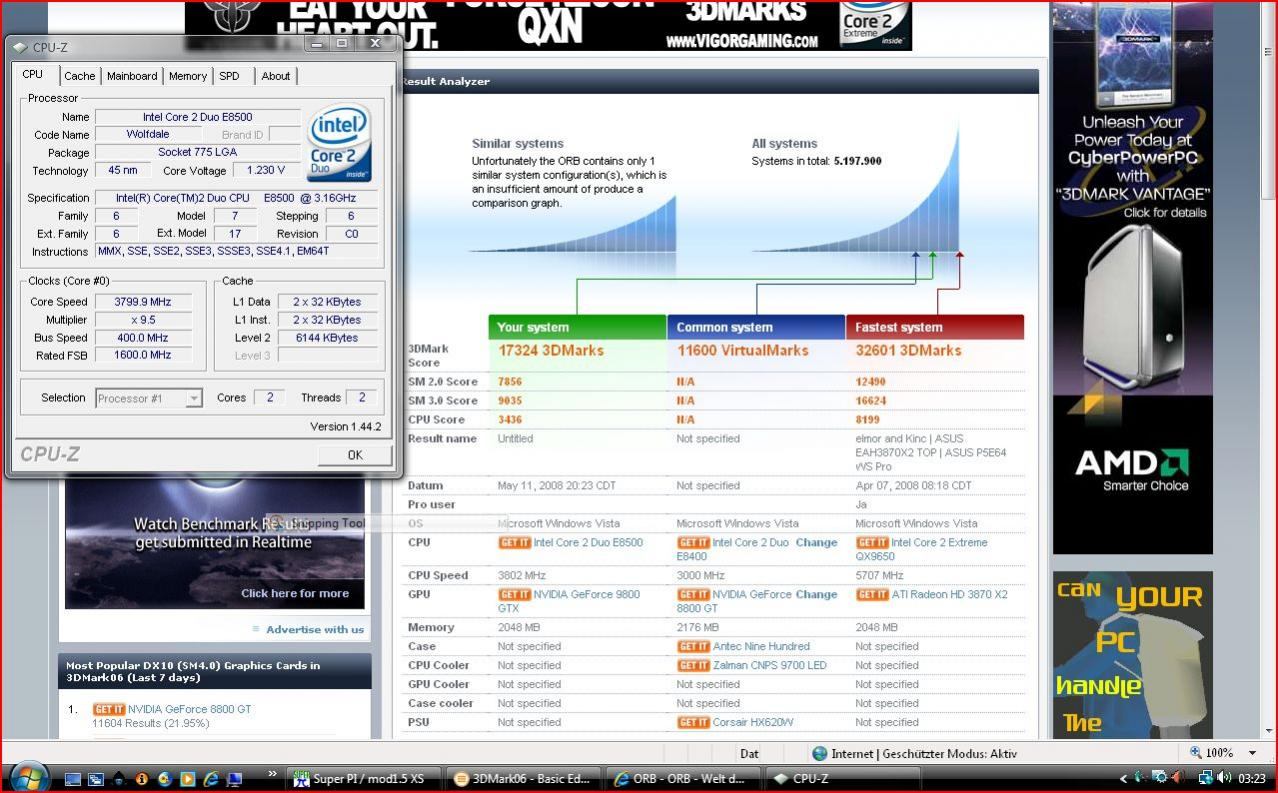Click GET IT badge for Antec Nine Hundred
This screenshot has height=793, width=1278.
693,647
